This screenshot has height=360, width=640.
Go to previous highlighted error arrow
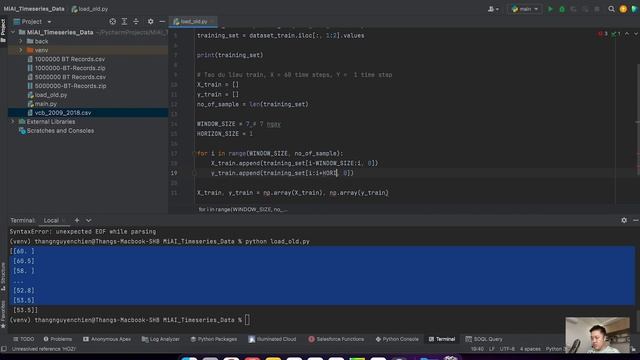(x=627, y=34)
